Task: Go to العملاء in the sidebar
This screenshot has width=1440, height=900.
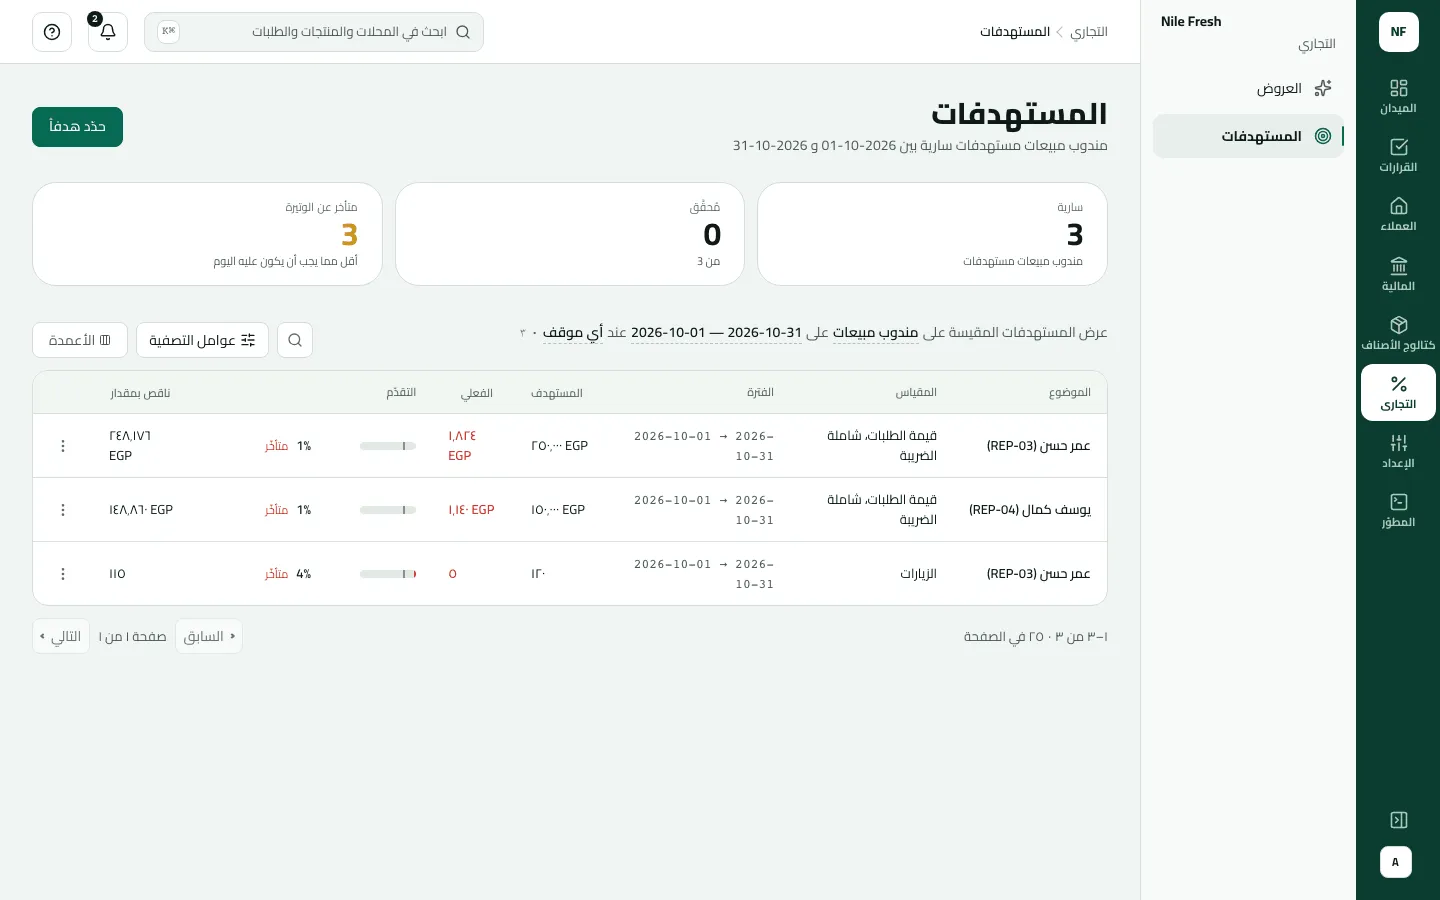Action: (x=1398, y=215)
